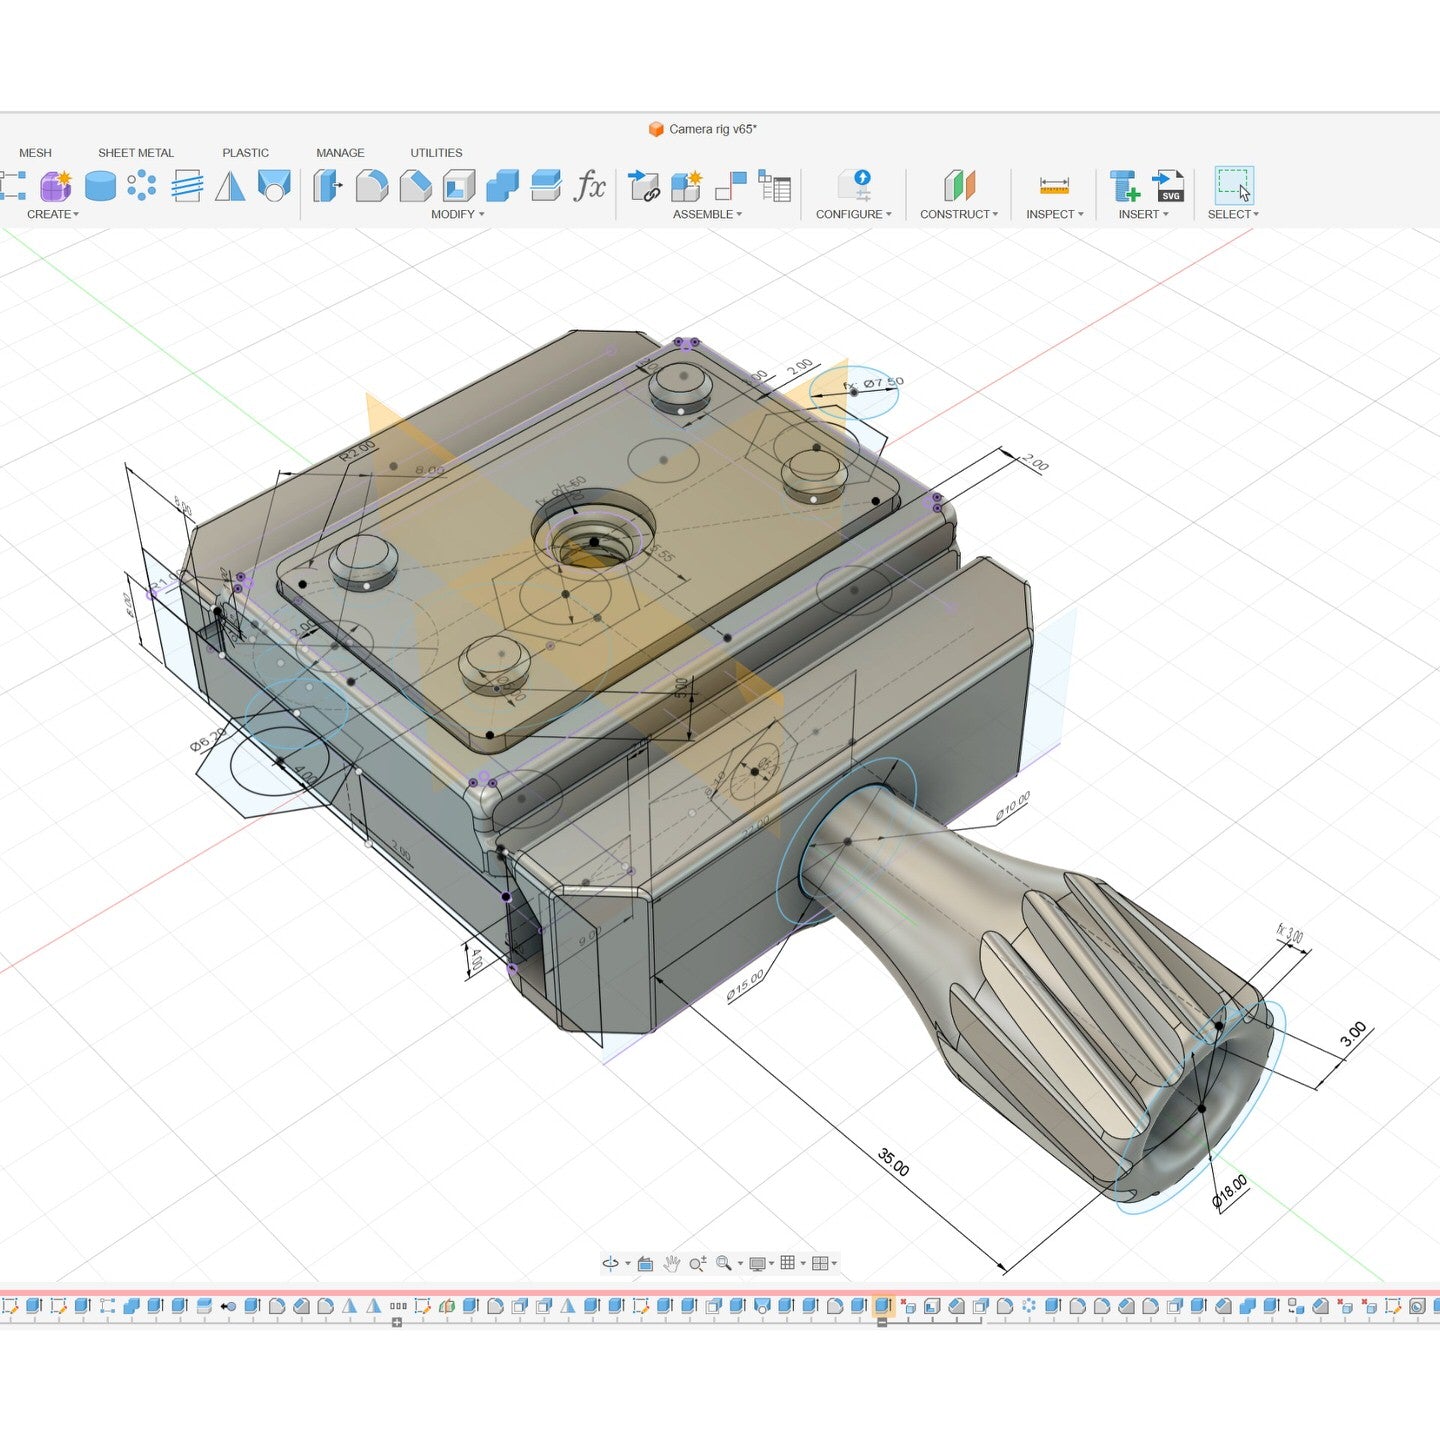Select the highlighted timeline feature marker
Image resolution: width=1440 pixels, height=1440 pixels.
(882, 1306)
